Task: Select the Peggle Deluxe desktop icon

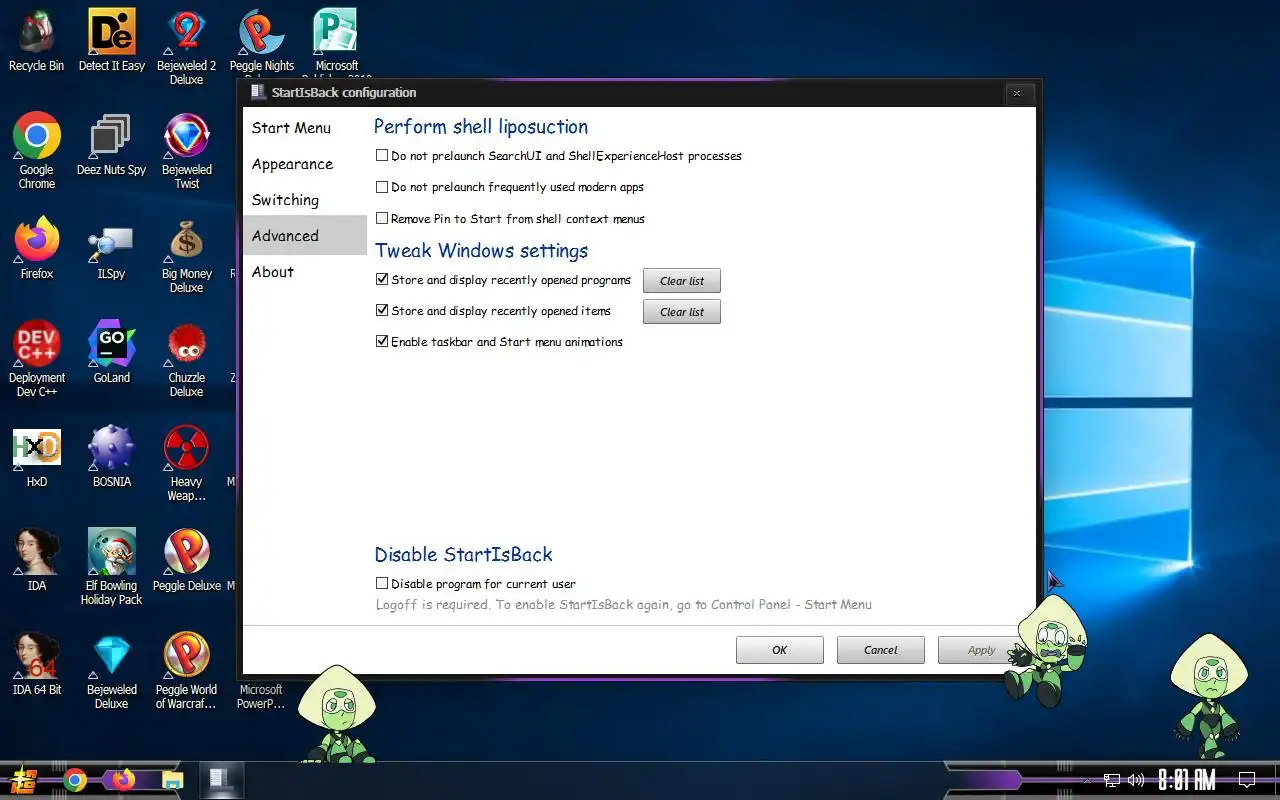Action: click(x=186, y=560)
